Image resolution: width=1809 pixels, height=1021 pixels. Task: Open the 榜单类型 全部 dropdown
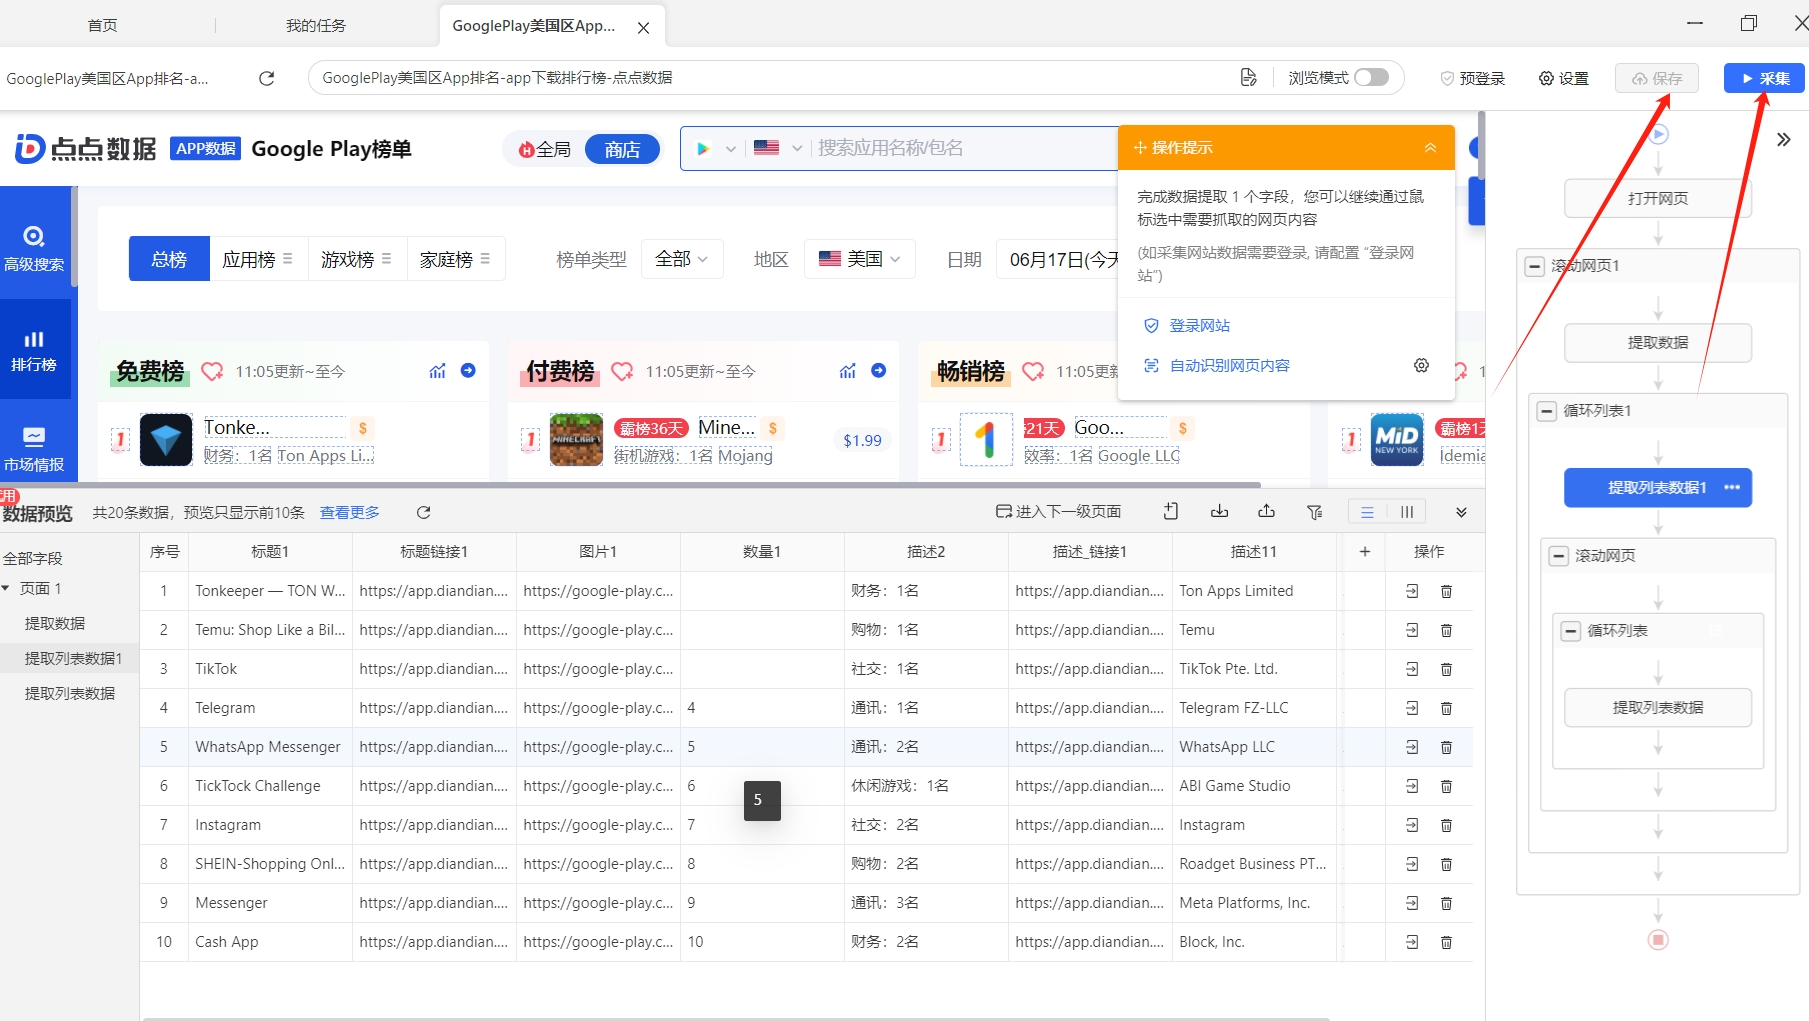click(x=681, y=259)
